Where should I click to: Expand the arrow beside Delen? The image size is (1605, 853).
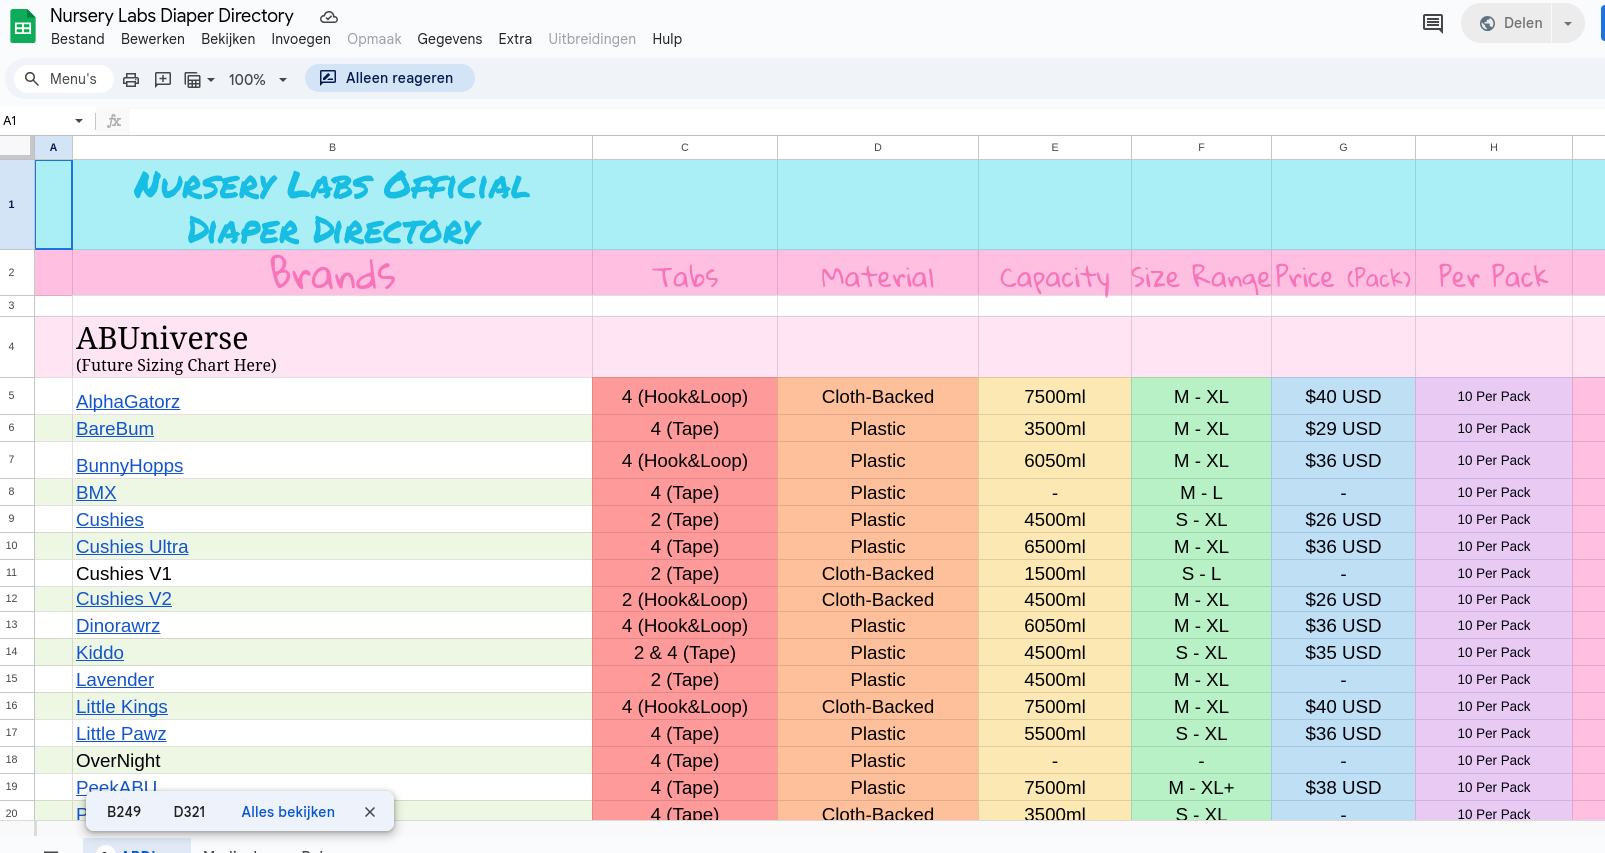tap(1568, 23)
